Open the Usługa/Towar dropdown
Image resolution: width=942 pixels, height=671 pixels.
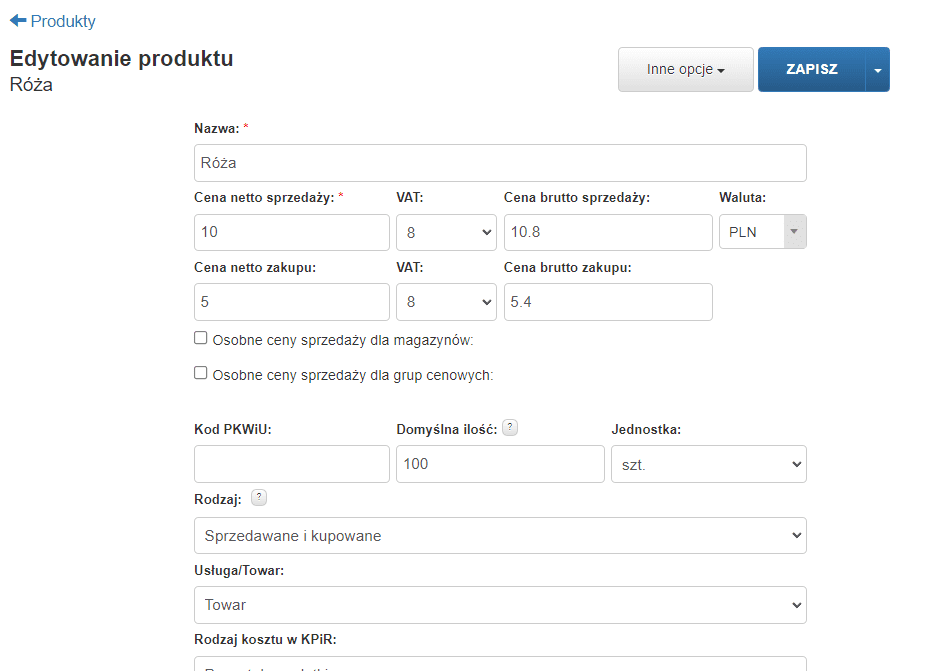pyautogui.click(x=500, y=605)
